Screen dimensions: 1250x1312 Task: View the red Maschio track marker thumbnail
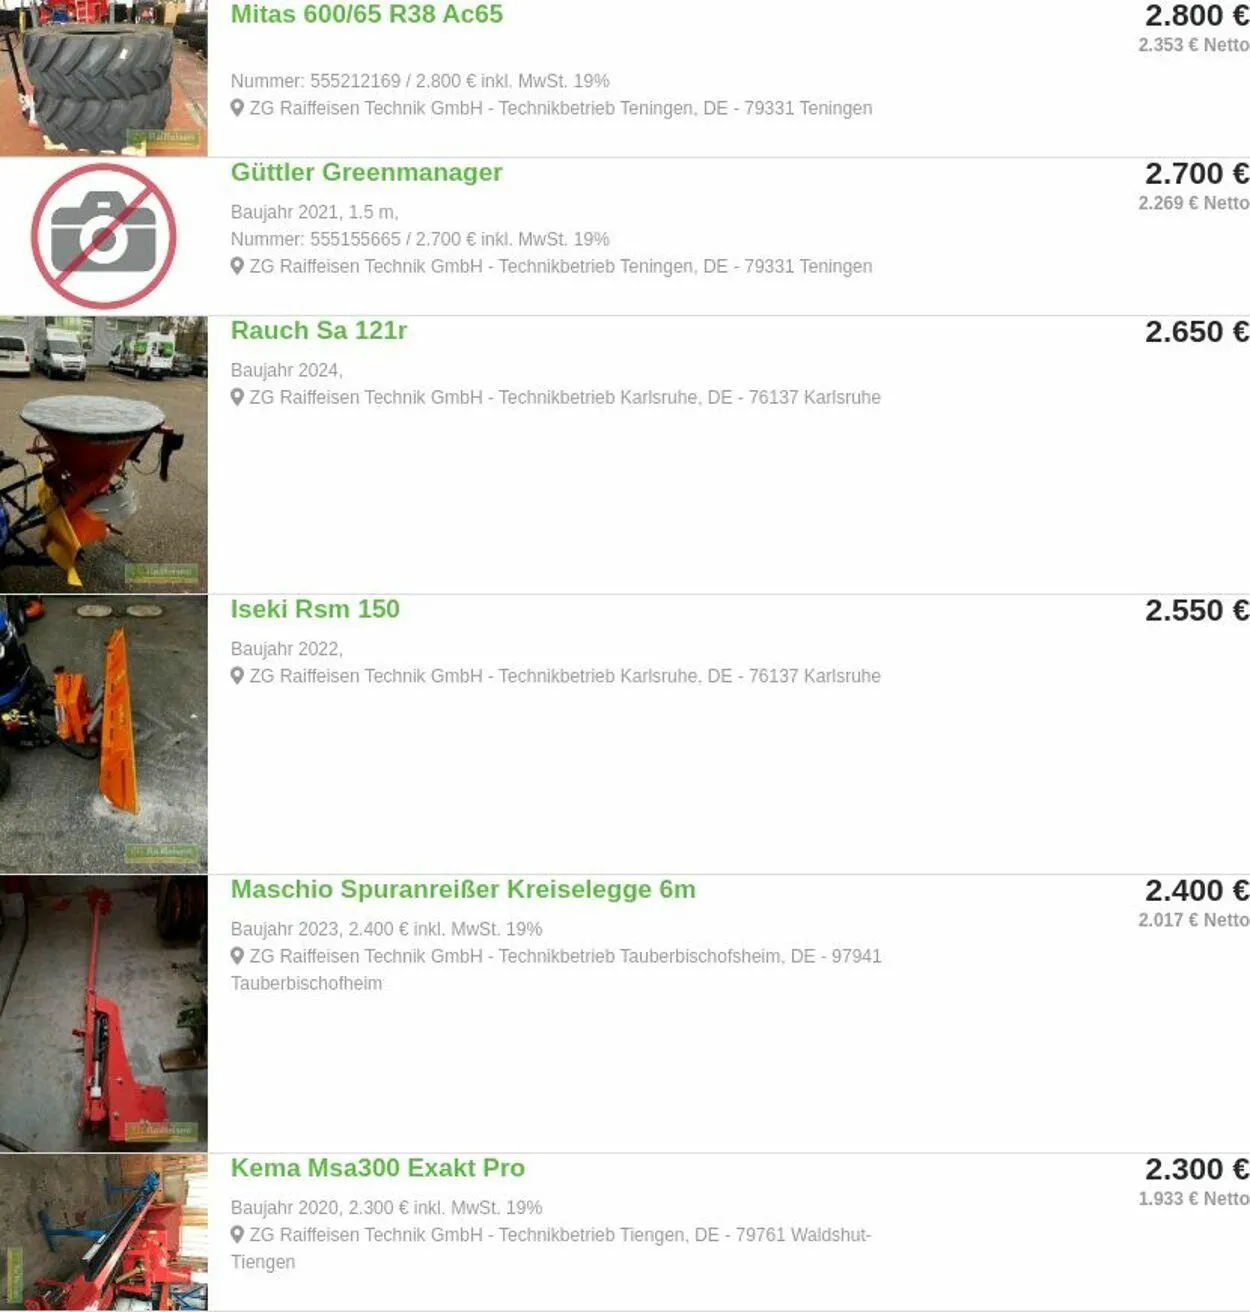(x=104, y=1013)
